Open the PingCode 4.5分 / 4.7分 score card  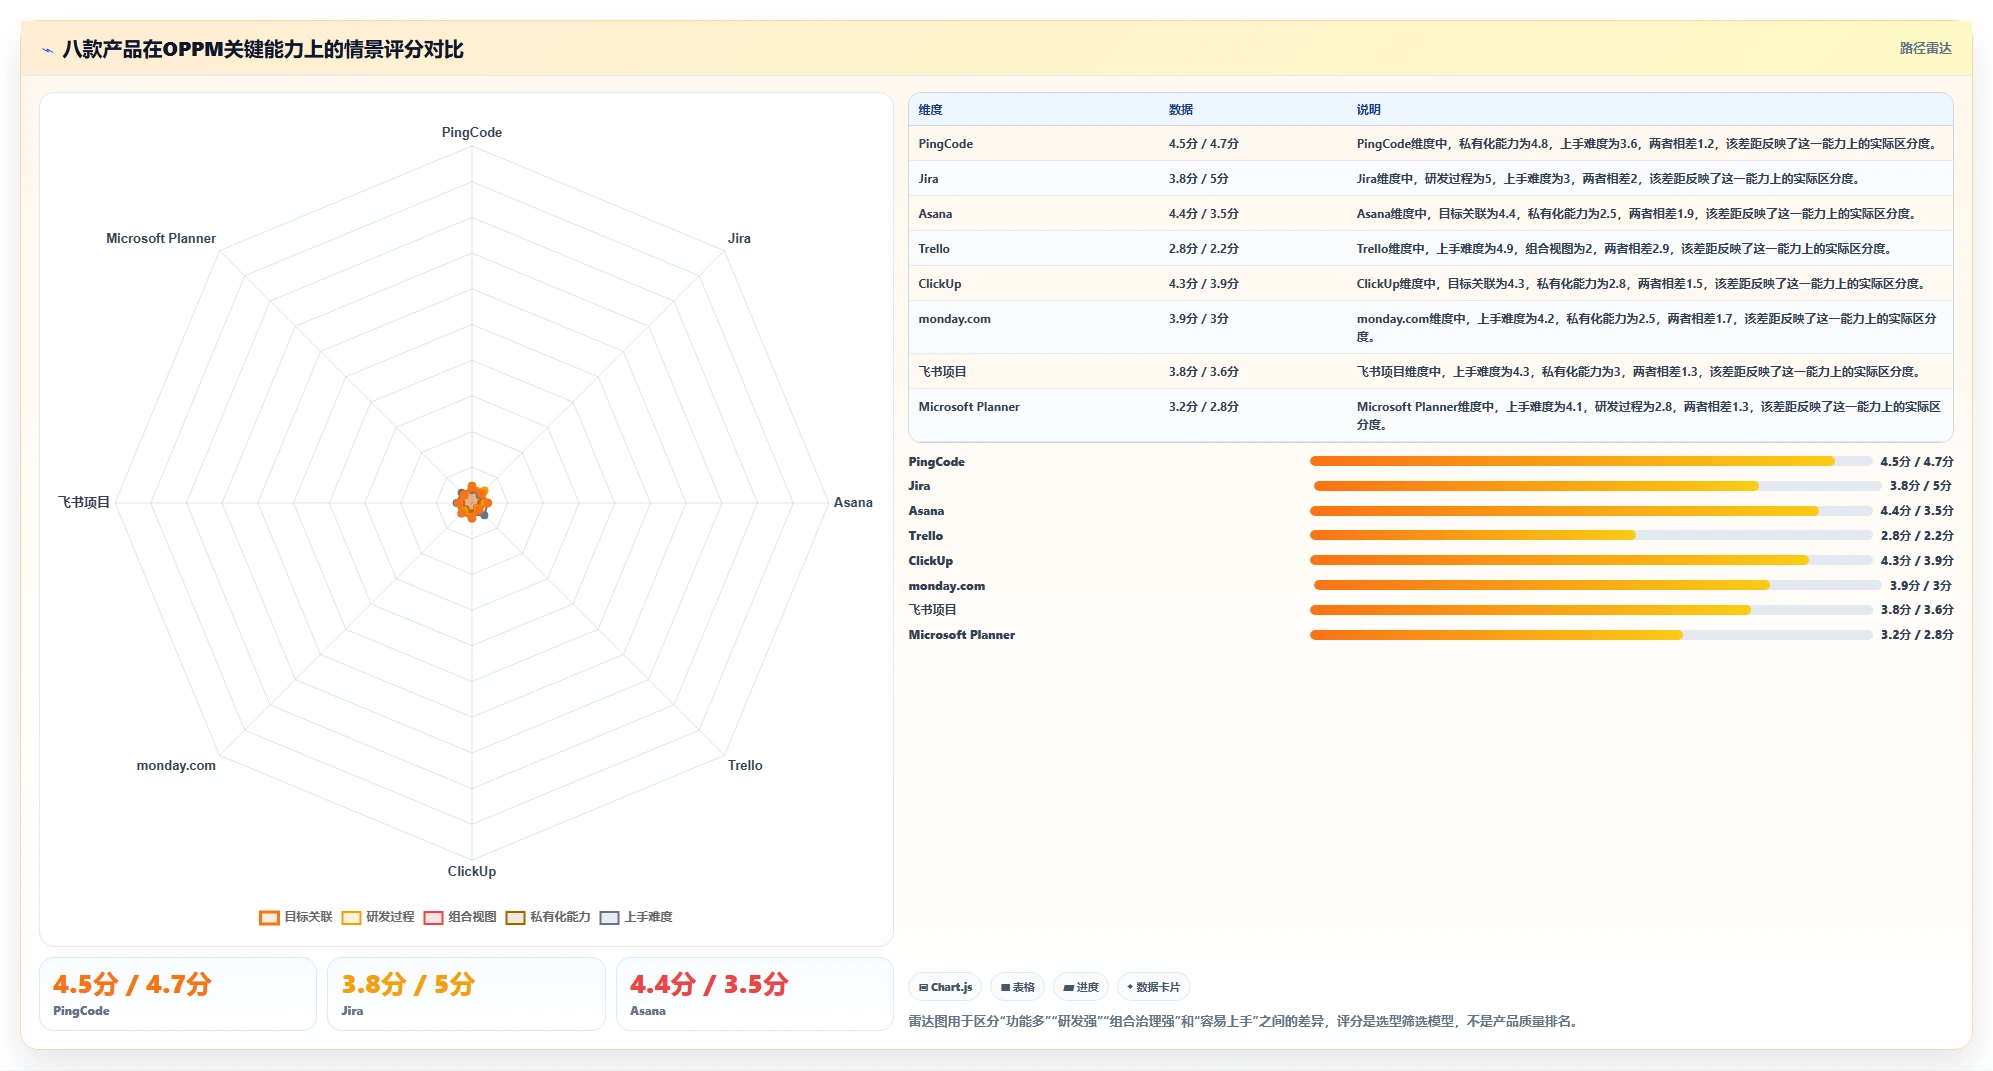pos(178,994)
